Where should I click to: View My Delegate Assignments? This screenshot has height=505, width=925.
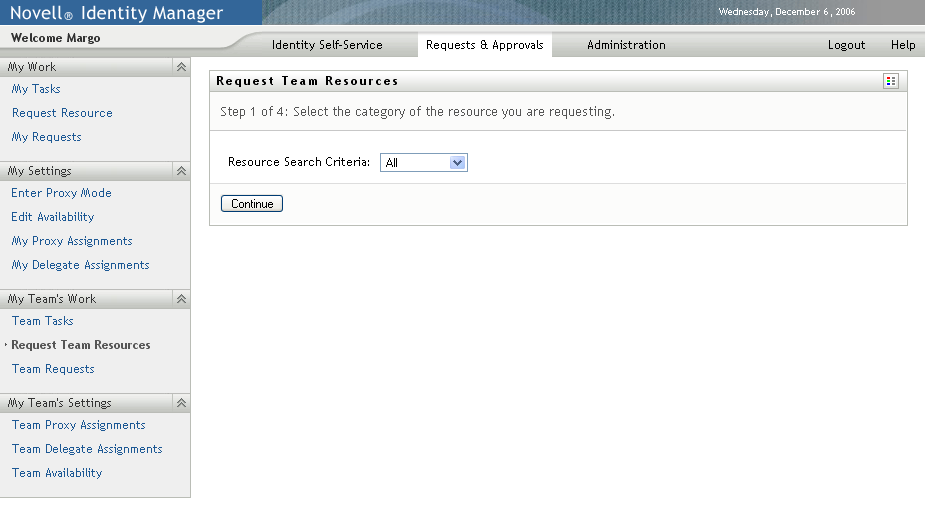coord(80,265)
